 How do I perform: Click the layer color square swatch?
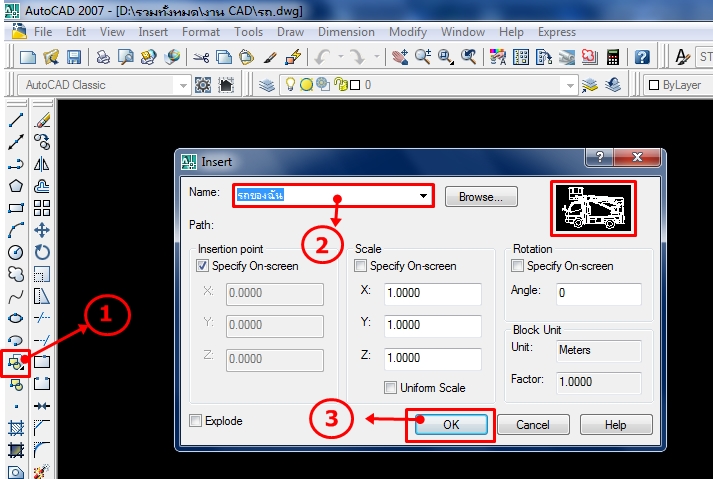(x=355, y=85)
